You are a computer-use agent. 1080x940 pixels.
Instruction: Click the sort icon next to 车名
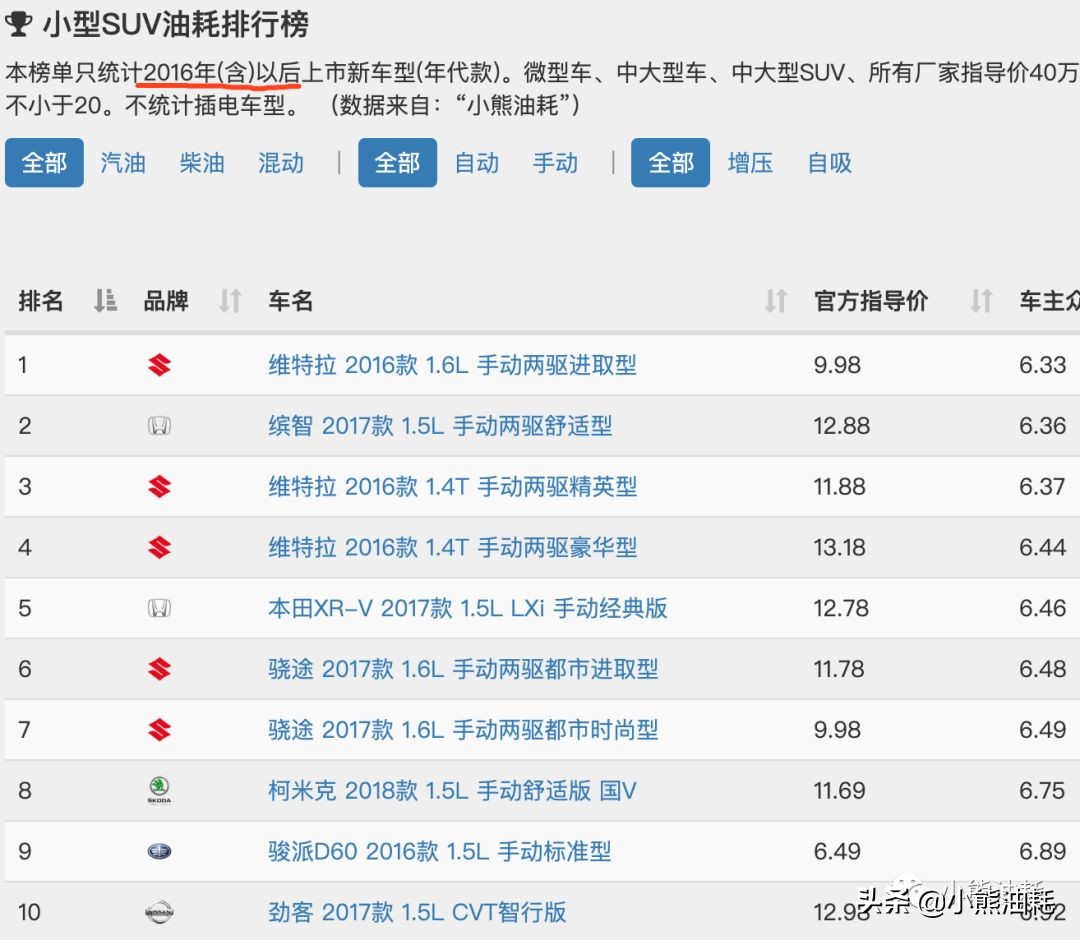(x=776, y=301)
